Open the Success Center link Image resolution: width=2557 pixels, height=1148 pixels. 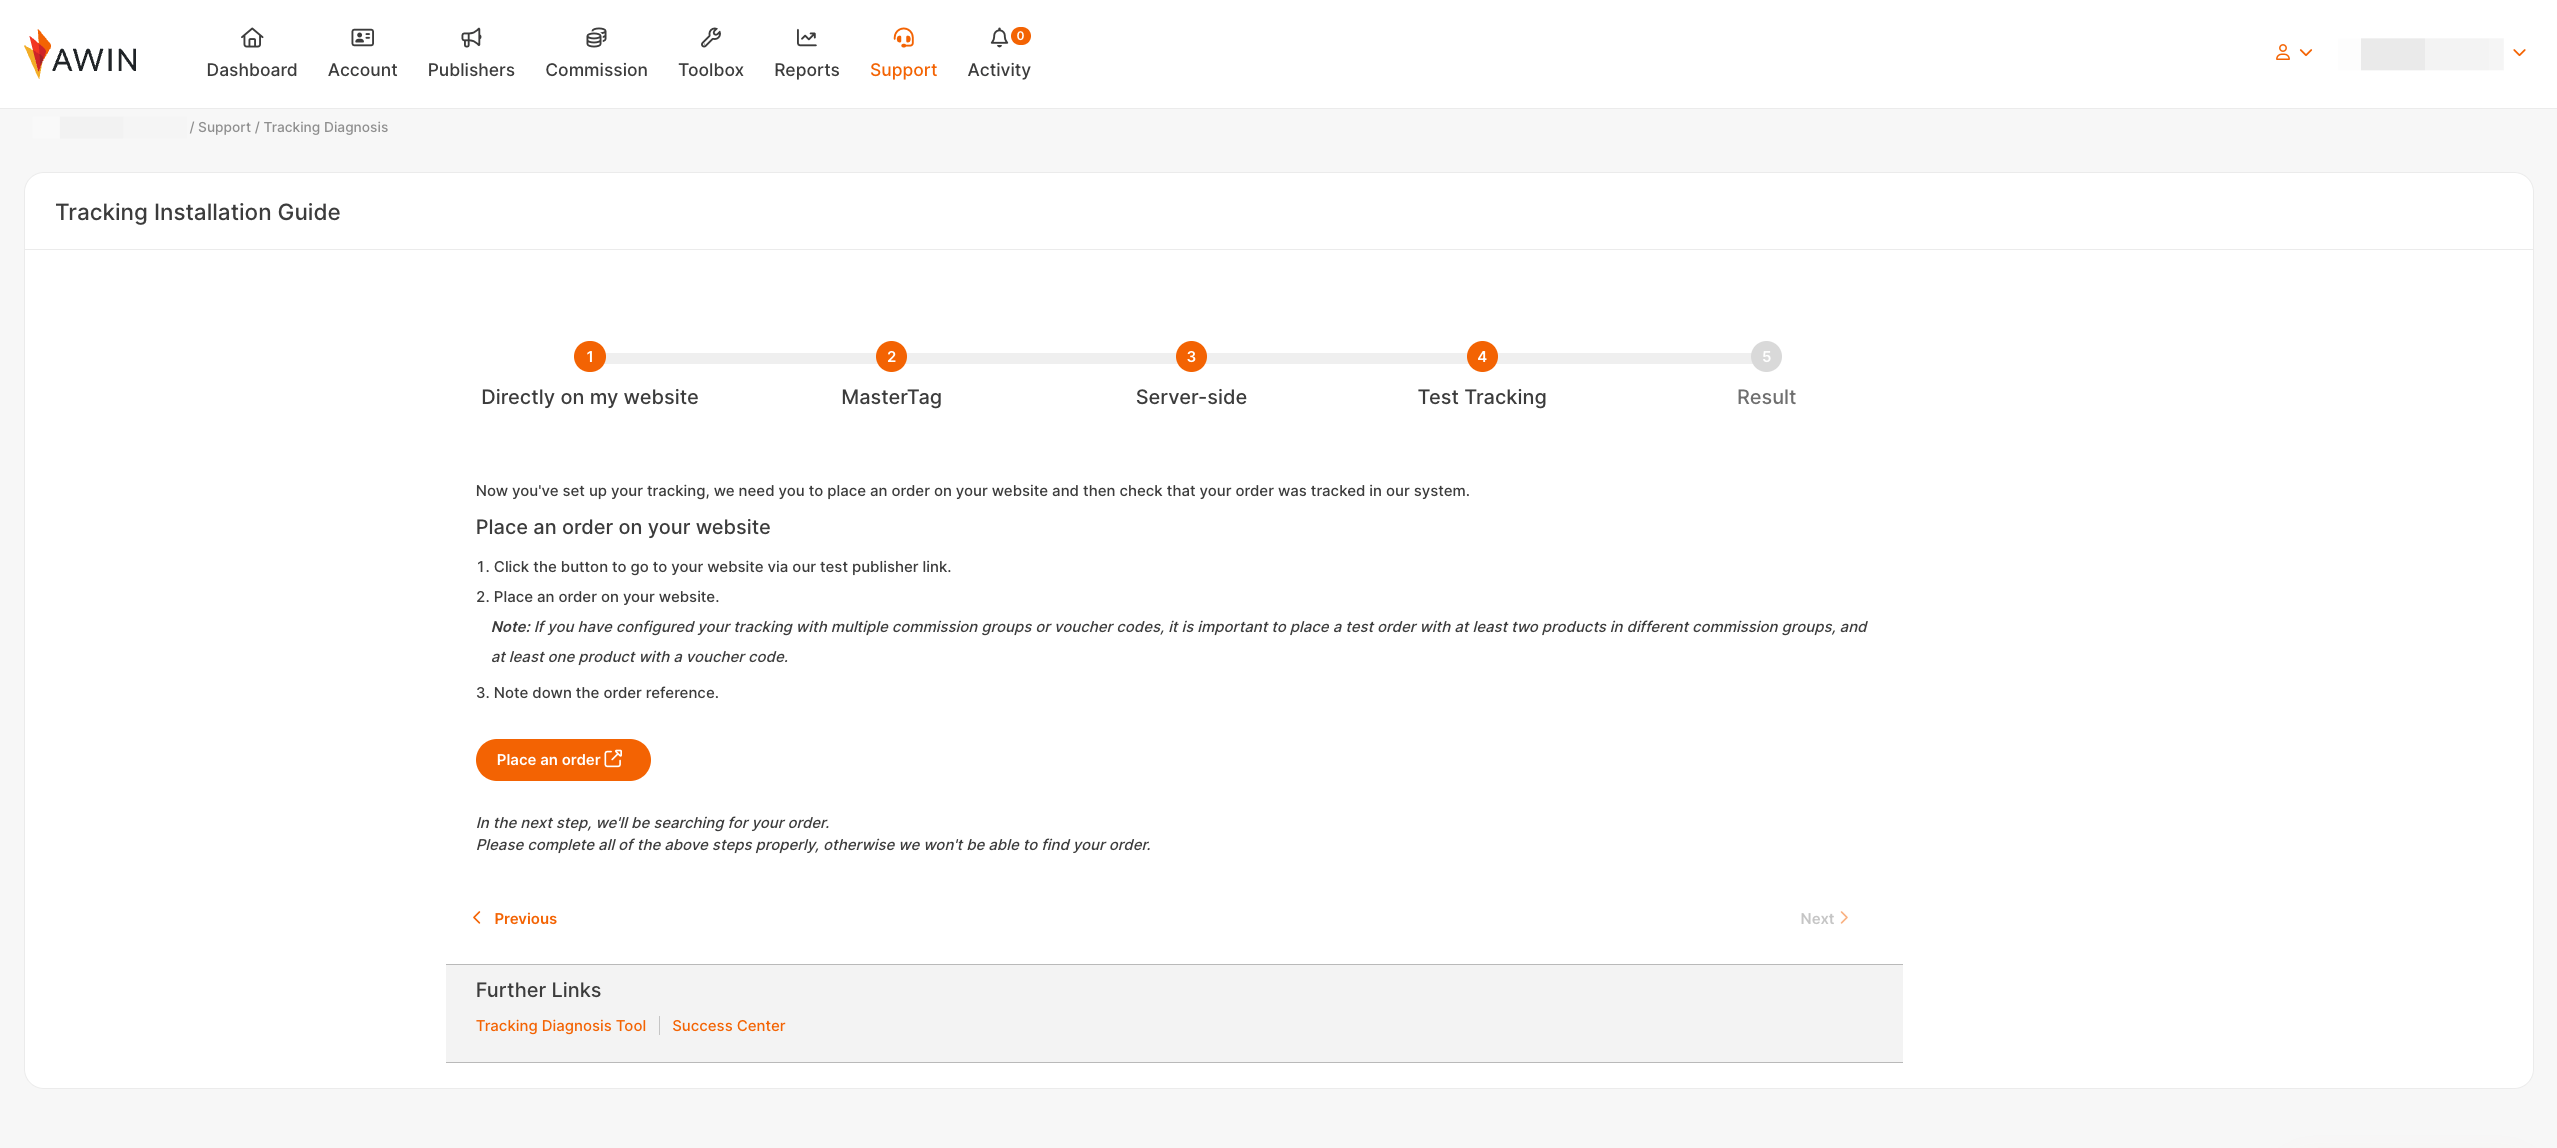(x=728, y=1026)
